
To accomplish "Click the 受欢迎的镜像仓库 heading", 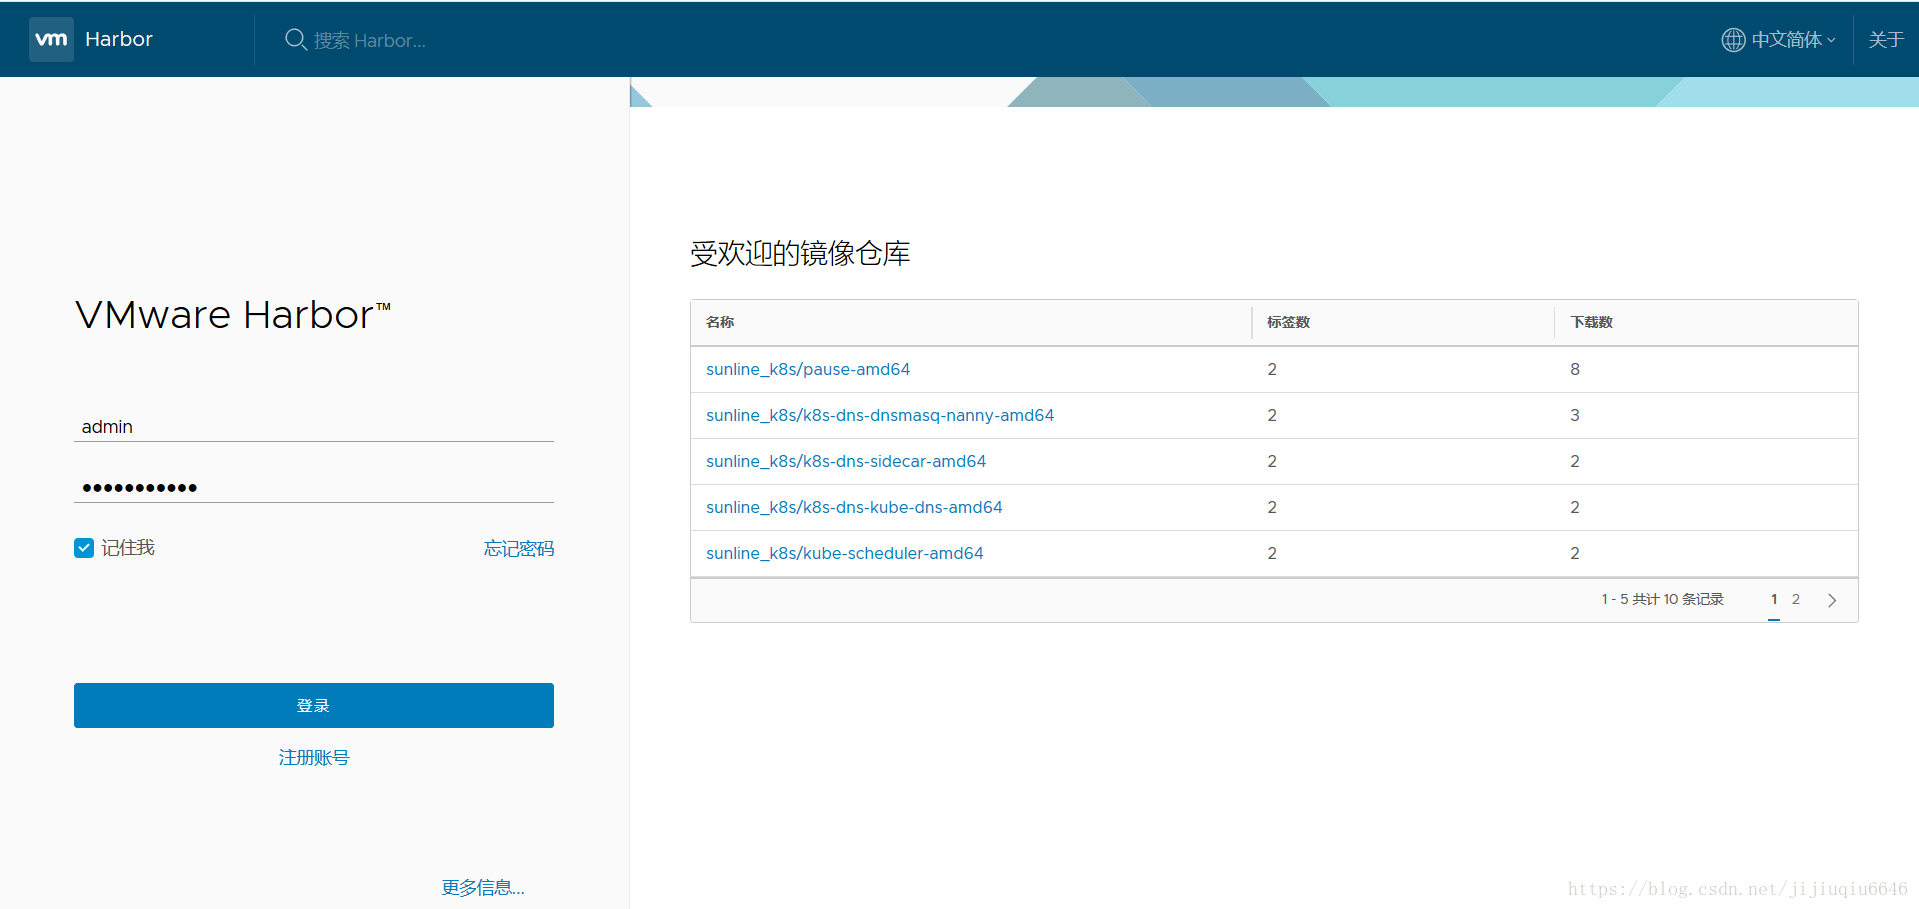I will click(x=800, y=253).
